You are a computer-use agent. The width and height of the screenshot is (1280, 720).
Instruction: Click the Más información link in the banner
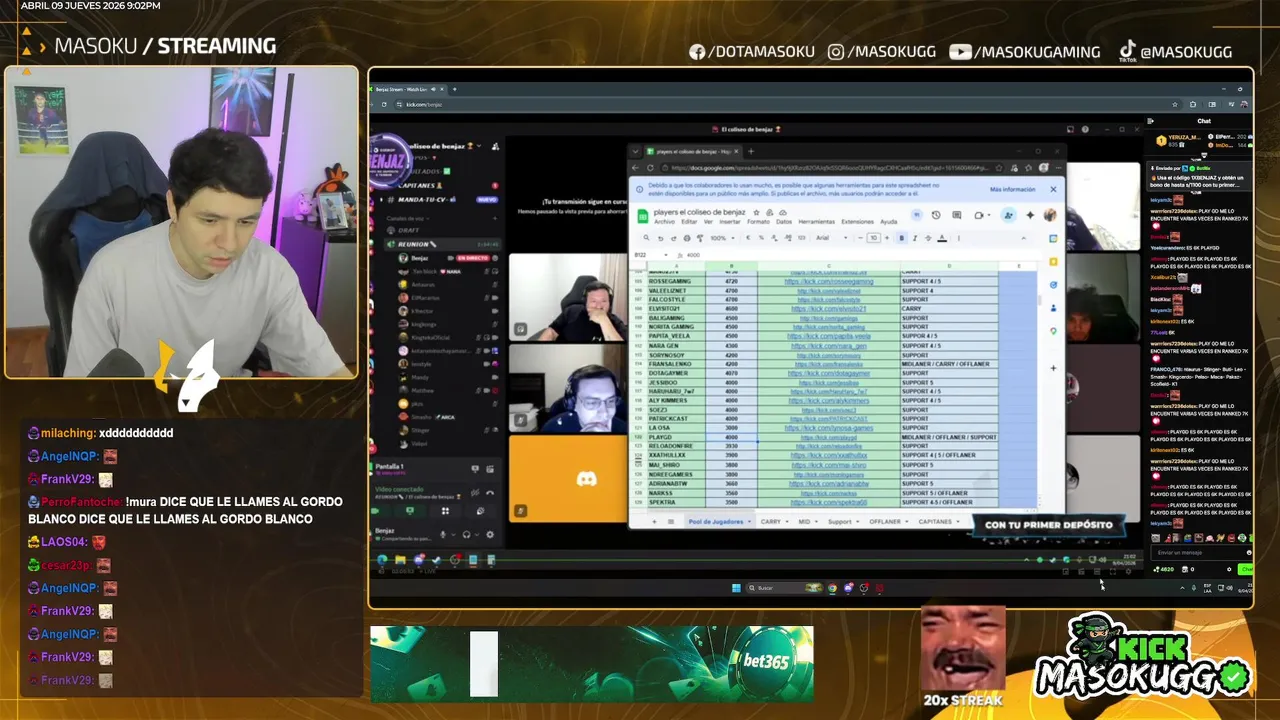tap(1012, 189)
